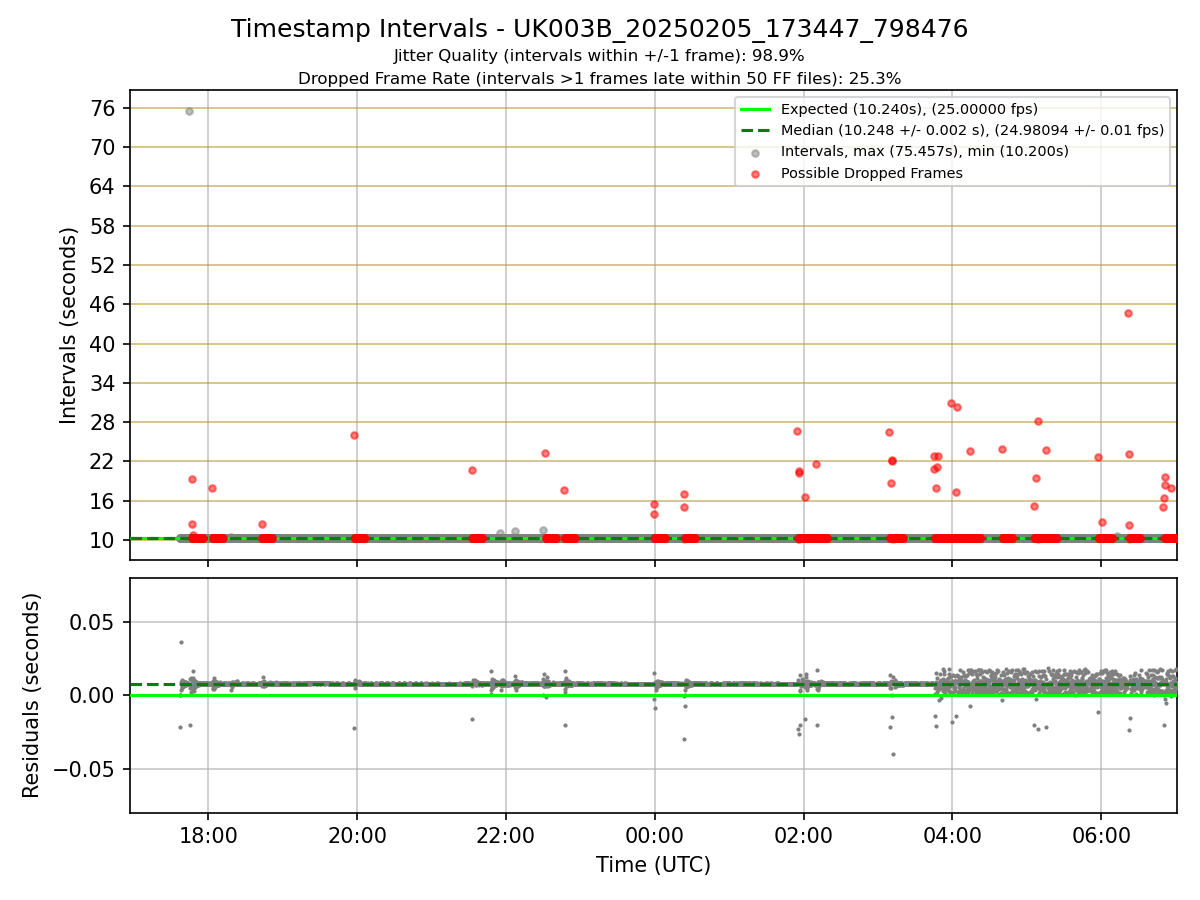Click the '18:00' x-axis tick label
The height and width of the screenshot is (900, 1200).
click(x=208, y=836)
